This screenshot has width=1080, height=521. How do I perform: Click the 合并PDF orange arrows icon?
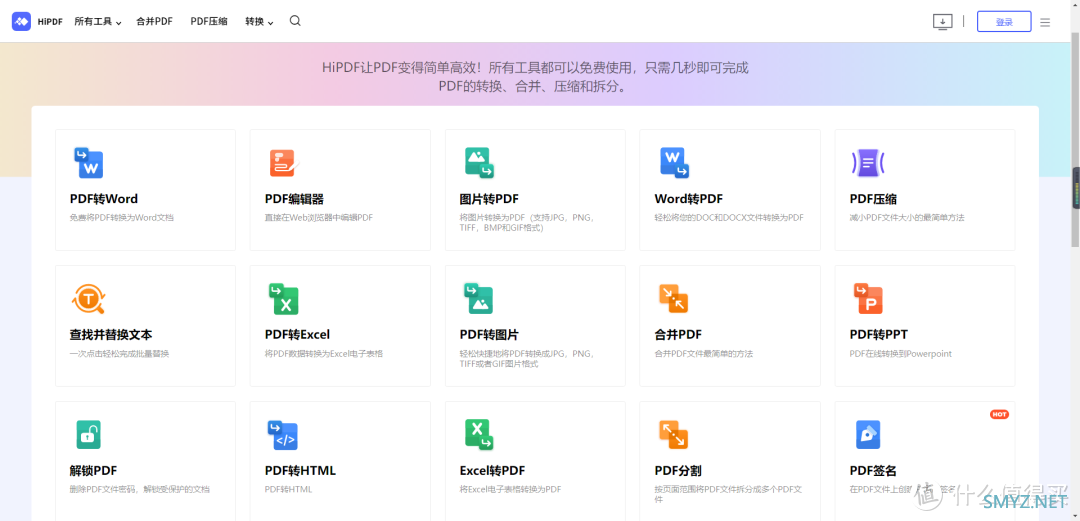point(674,299)
